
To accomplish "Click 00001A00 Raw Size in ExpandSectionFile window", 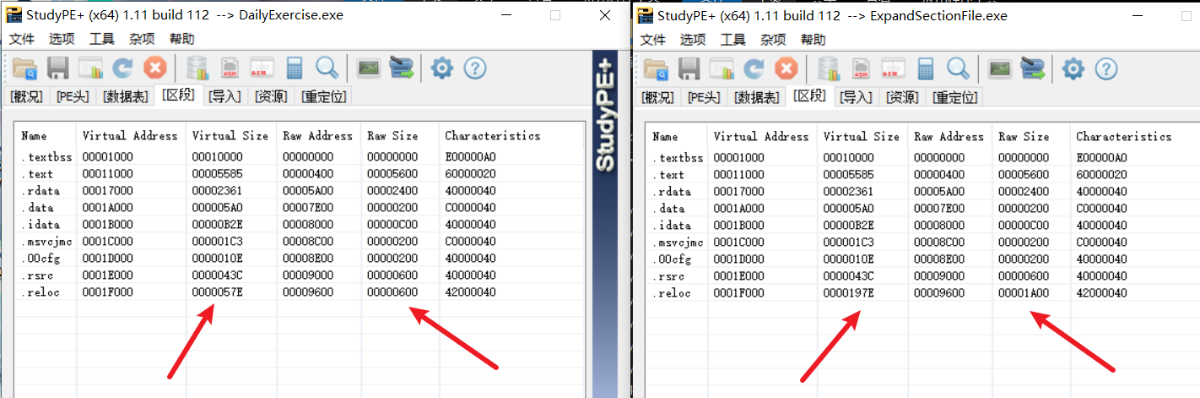I will pyautogui.click(x=1024, y=293).
